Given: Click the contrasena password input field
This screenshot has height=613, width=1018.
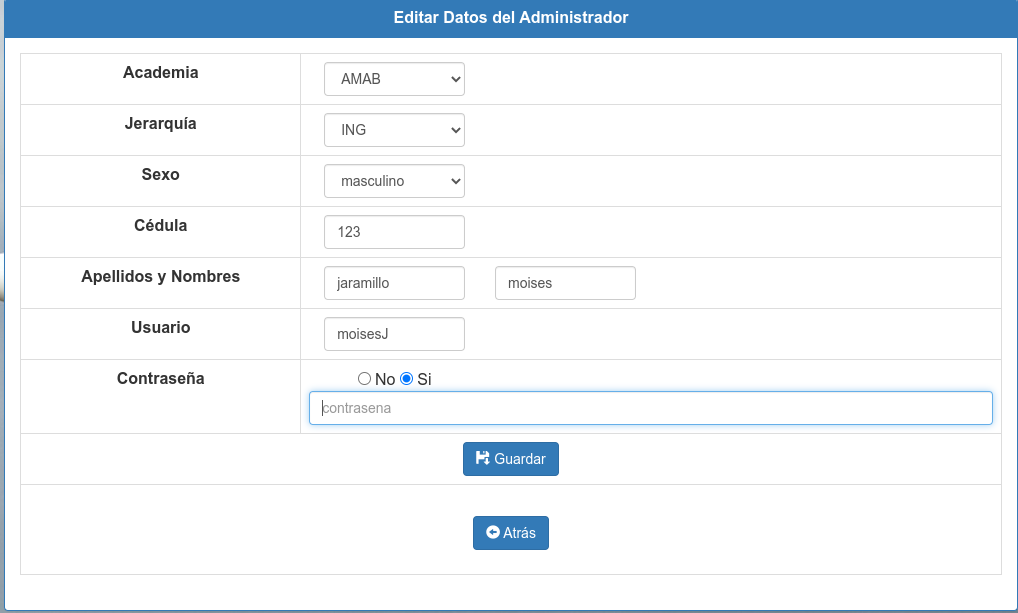Looking at the screenshot, I should coord(650,408).
